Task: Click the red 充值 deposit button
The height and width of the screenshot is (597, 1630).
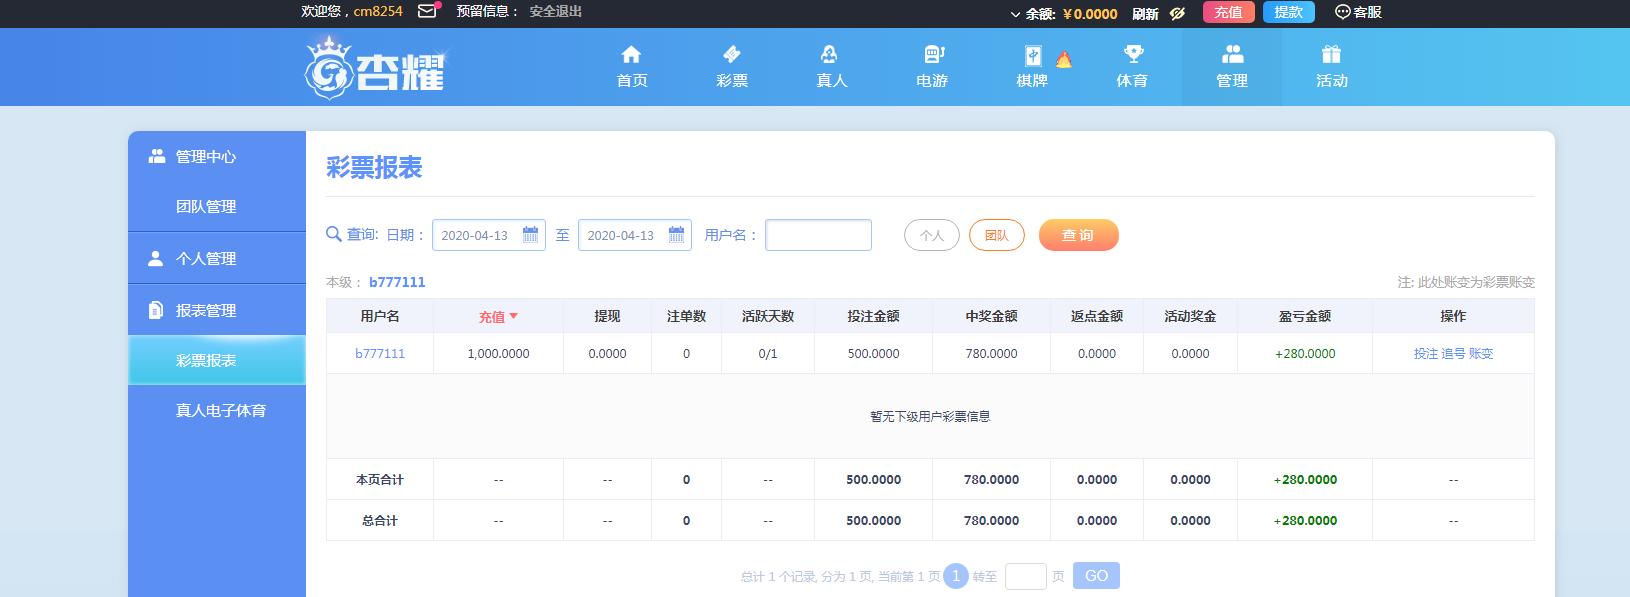Action: (x=1228, y=12)
